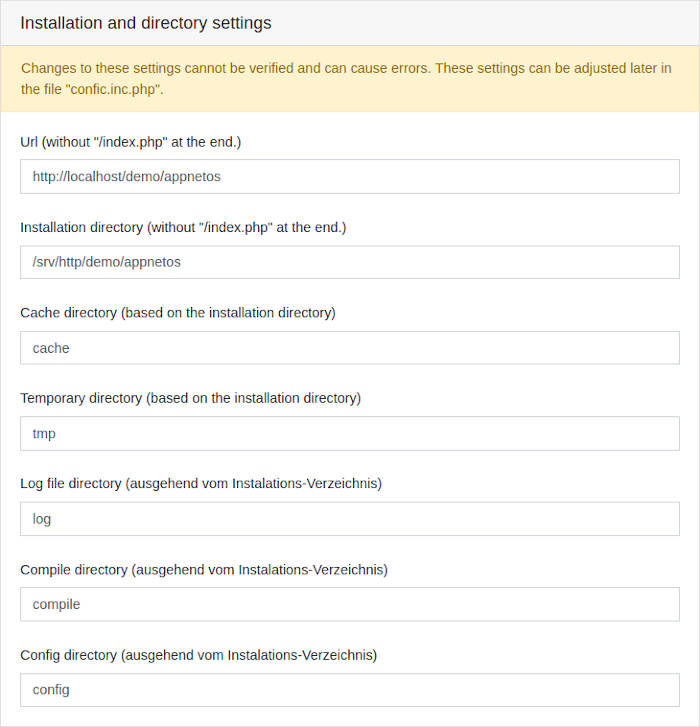The height and width of the screenshot is (727, 700).
Task: Select the Cache directory input field
Action: pyautogui.click(x=349, y=348)
